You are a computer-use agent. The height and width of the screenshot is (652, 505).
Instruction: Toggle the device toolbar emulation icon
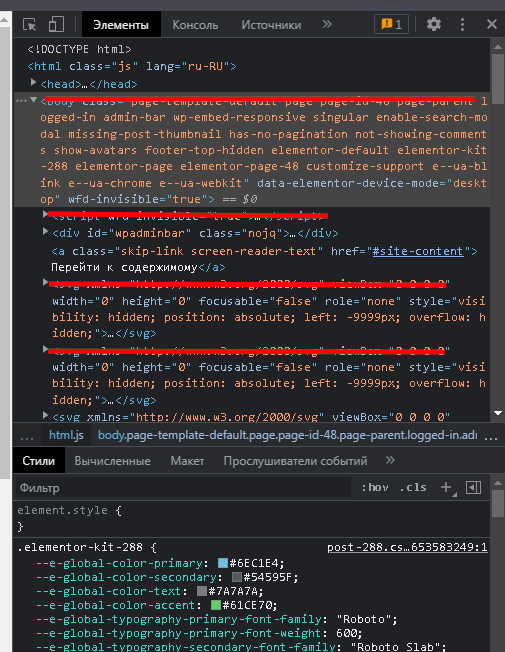click(56, 25)
